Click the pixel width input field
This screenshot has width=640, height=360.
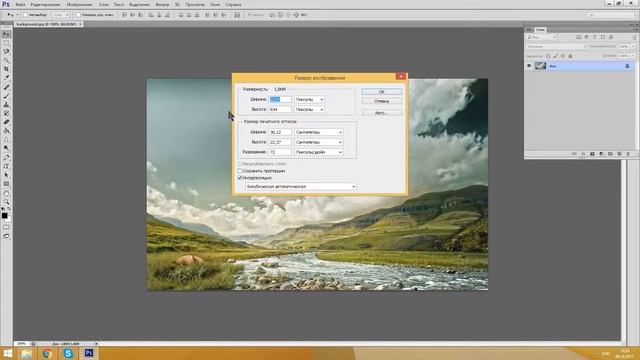[x=280, y=100]
